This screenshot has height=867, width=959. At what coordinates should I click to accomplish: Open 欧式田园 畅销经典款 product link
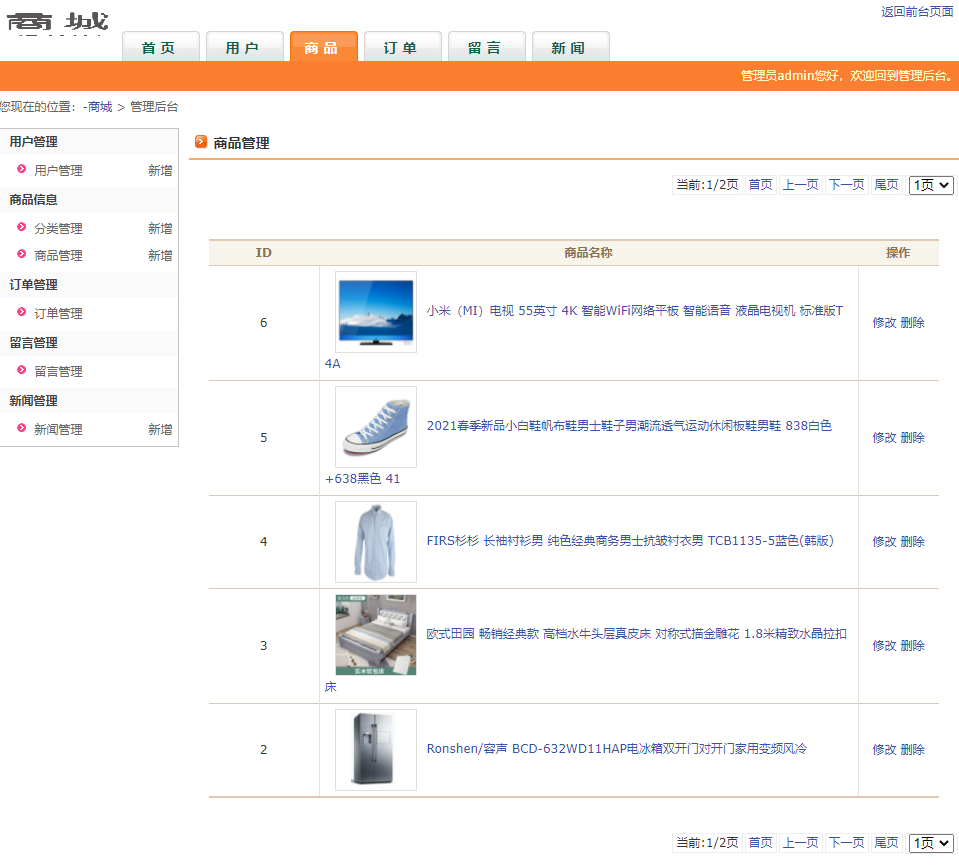click(x=637, y=633)
